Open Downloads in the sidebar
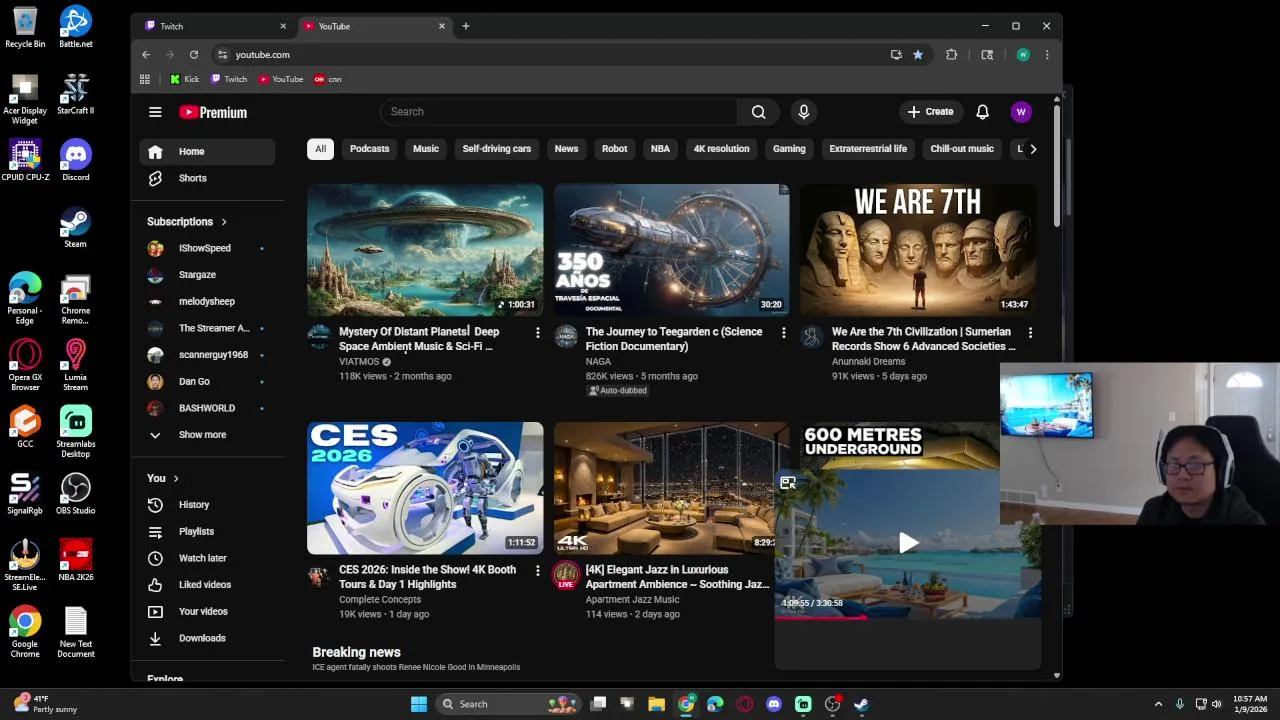This screenshot has width=1280, height=720. (x=207, y=638)
